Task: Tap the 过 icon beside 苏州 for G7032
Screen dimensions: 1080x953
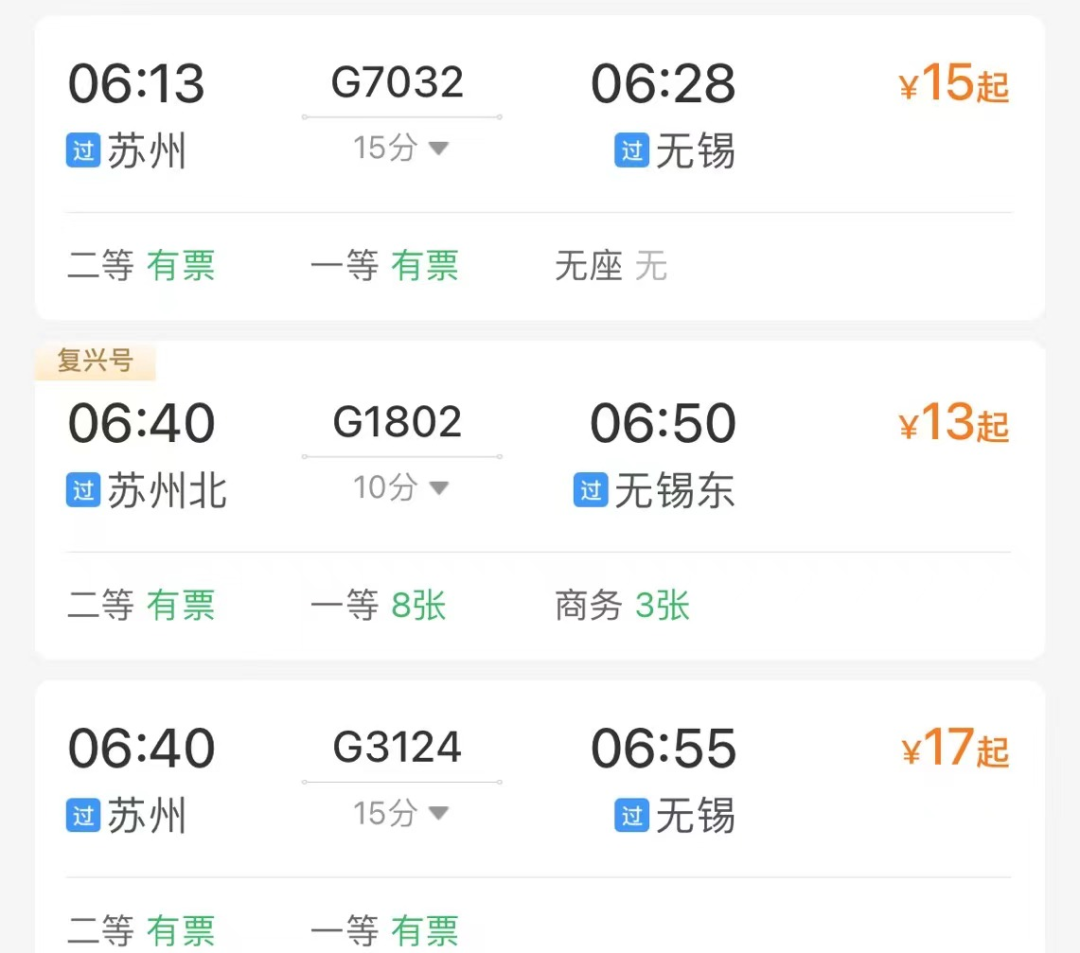Action: tap(84, 152)
